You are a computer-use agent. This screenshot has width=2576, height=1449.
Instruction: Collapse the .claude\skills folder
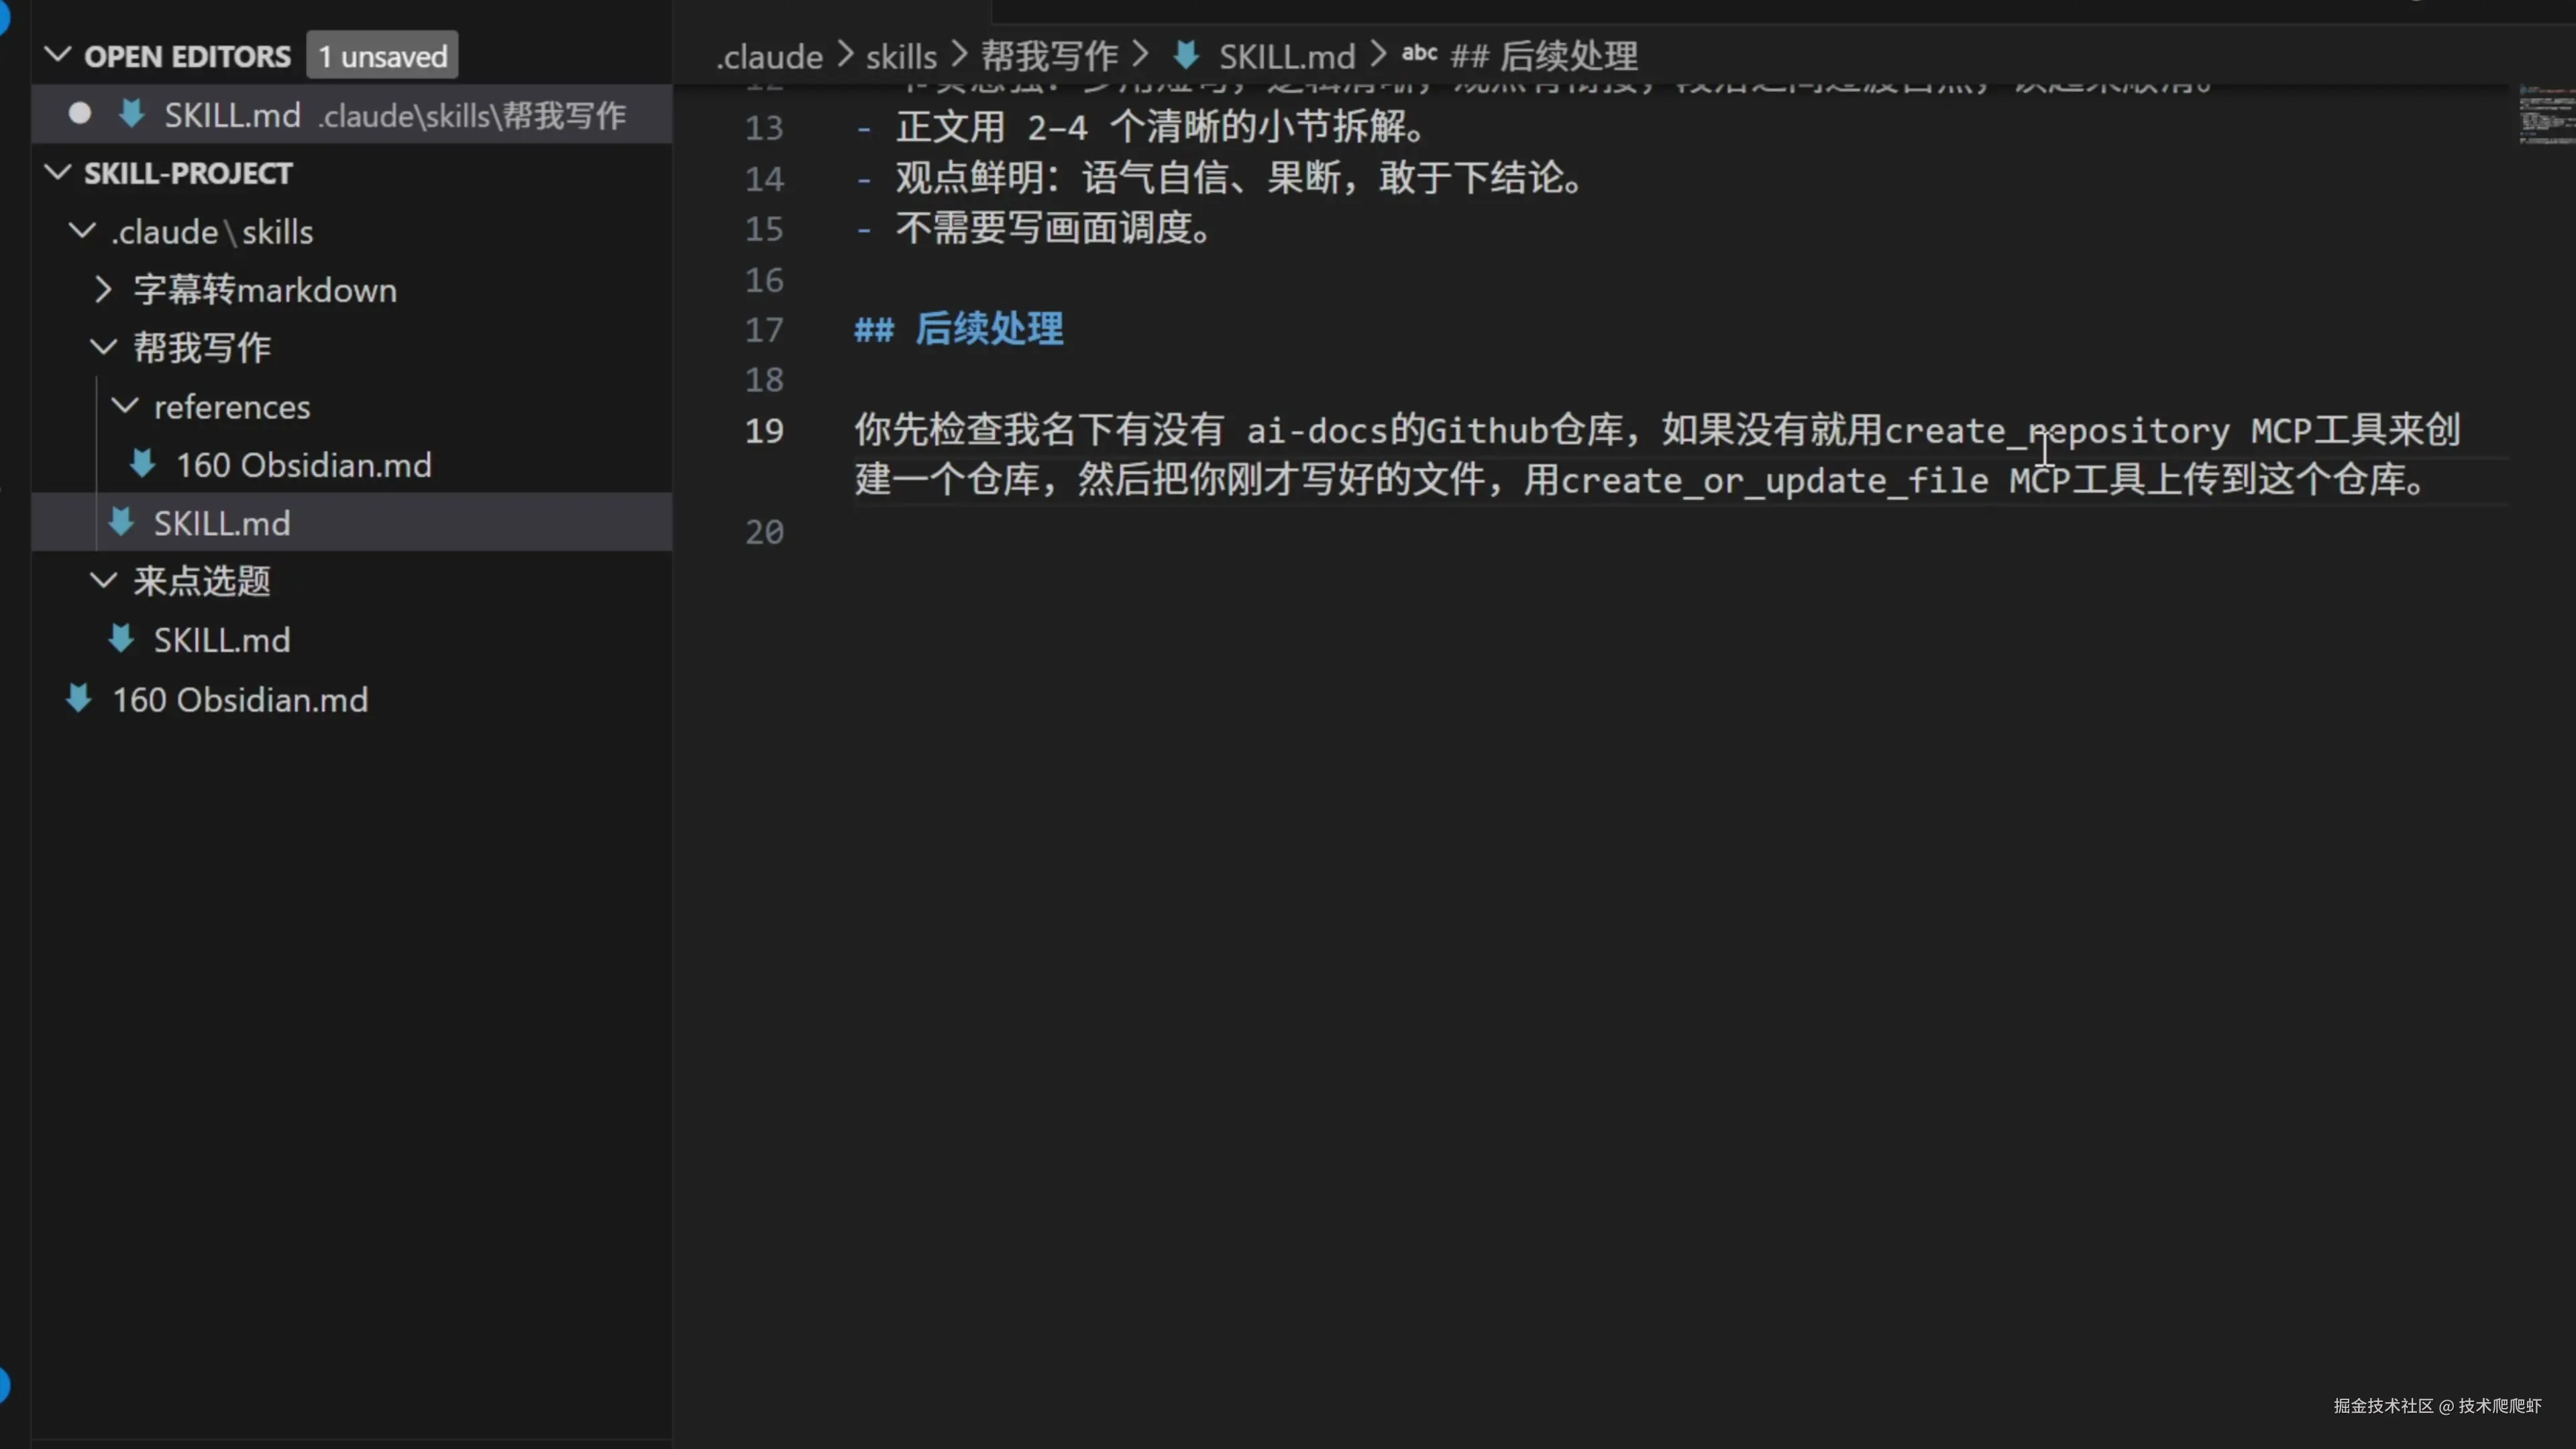pyautogui.click(x=82, y=231)
